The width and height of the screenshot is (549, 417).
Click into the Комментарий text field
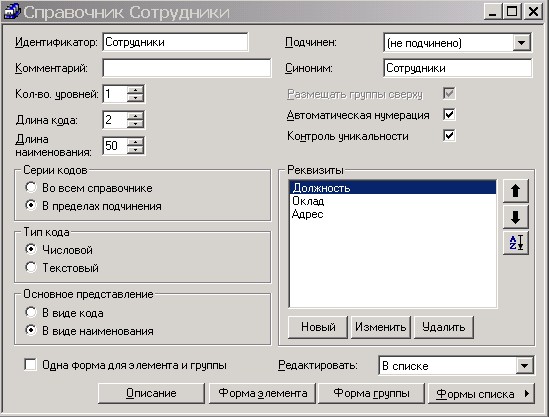point(187,68)
